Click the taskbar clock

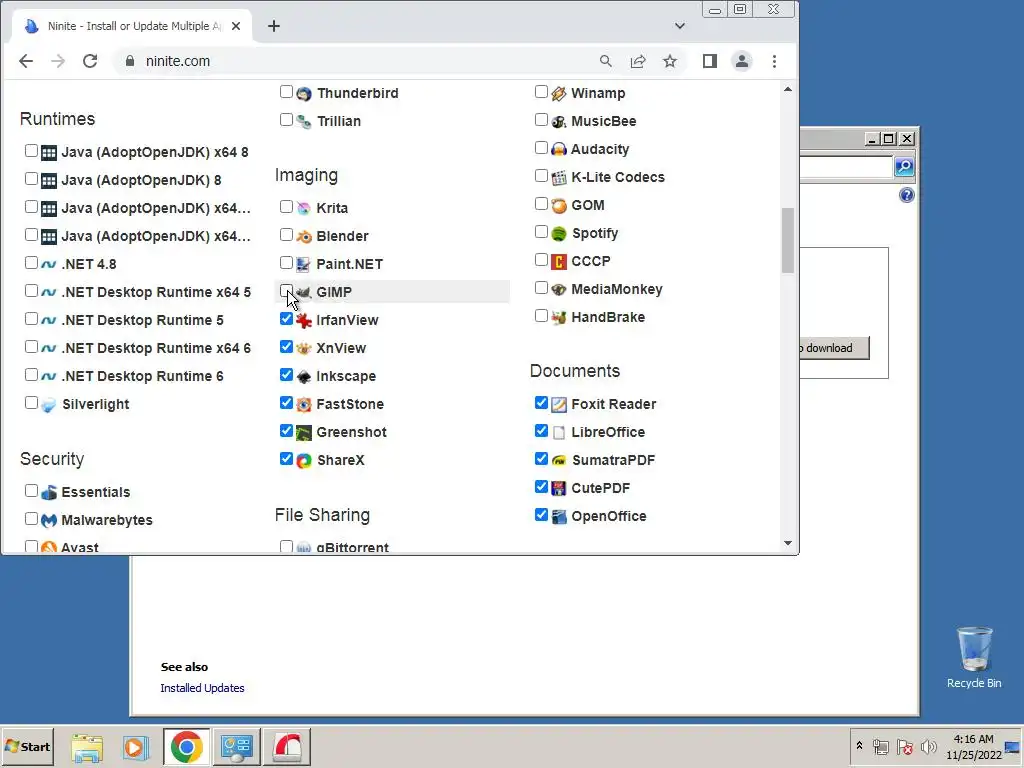click(x=974, y=746)
